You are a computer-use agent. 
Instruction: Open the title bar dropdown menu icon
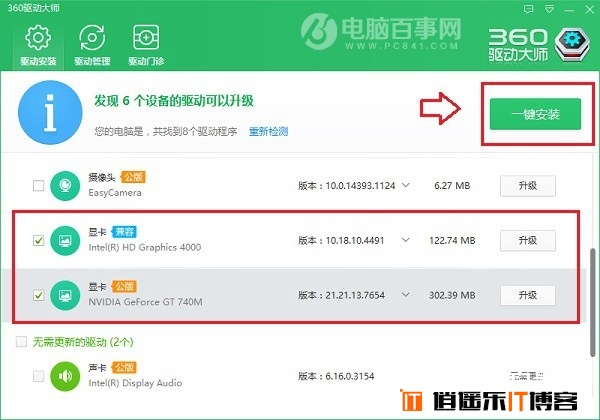click(x=549, y=9)
